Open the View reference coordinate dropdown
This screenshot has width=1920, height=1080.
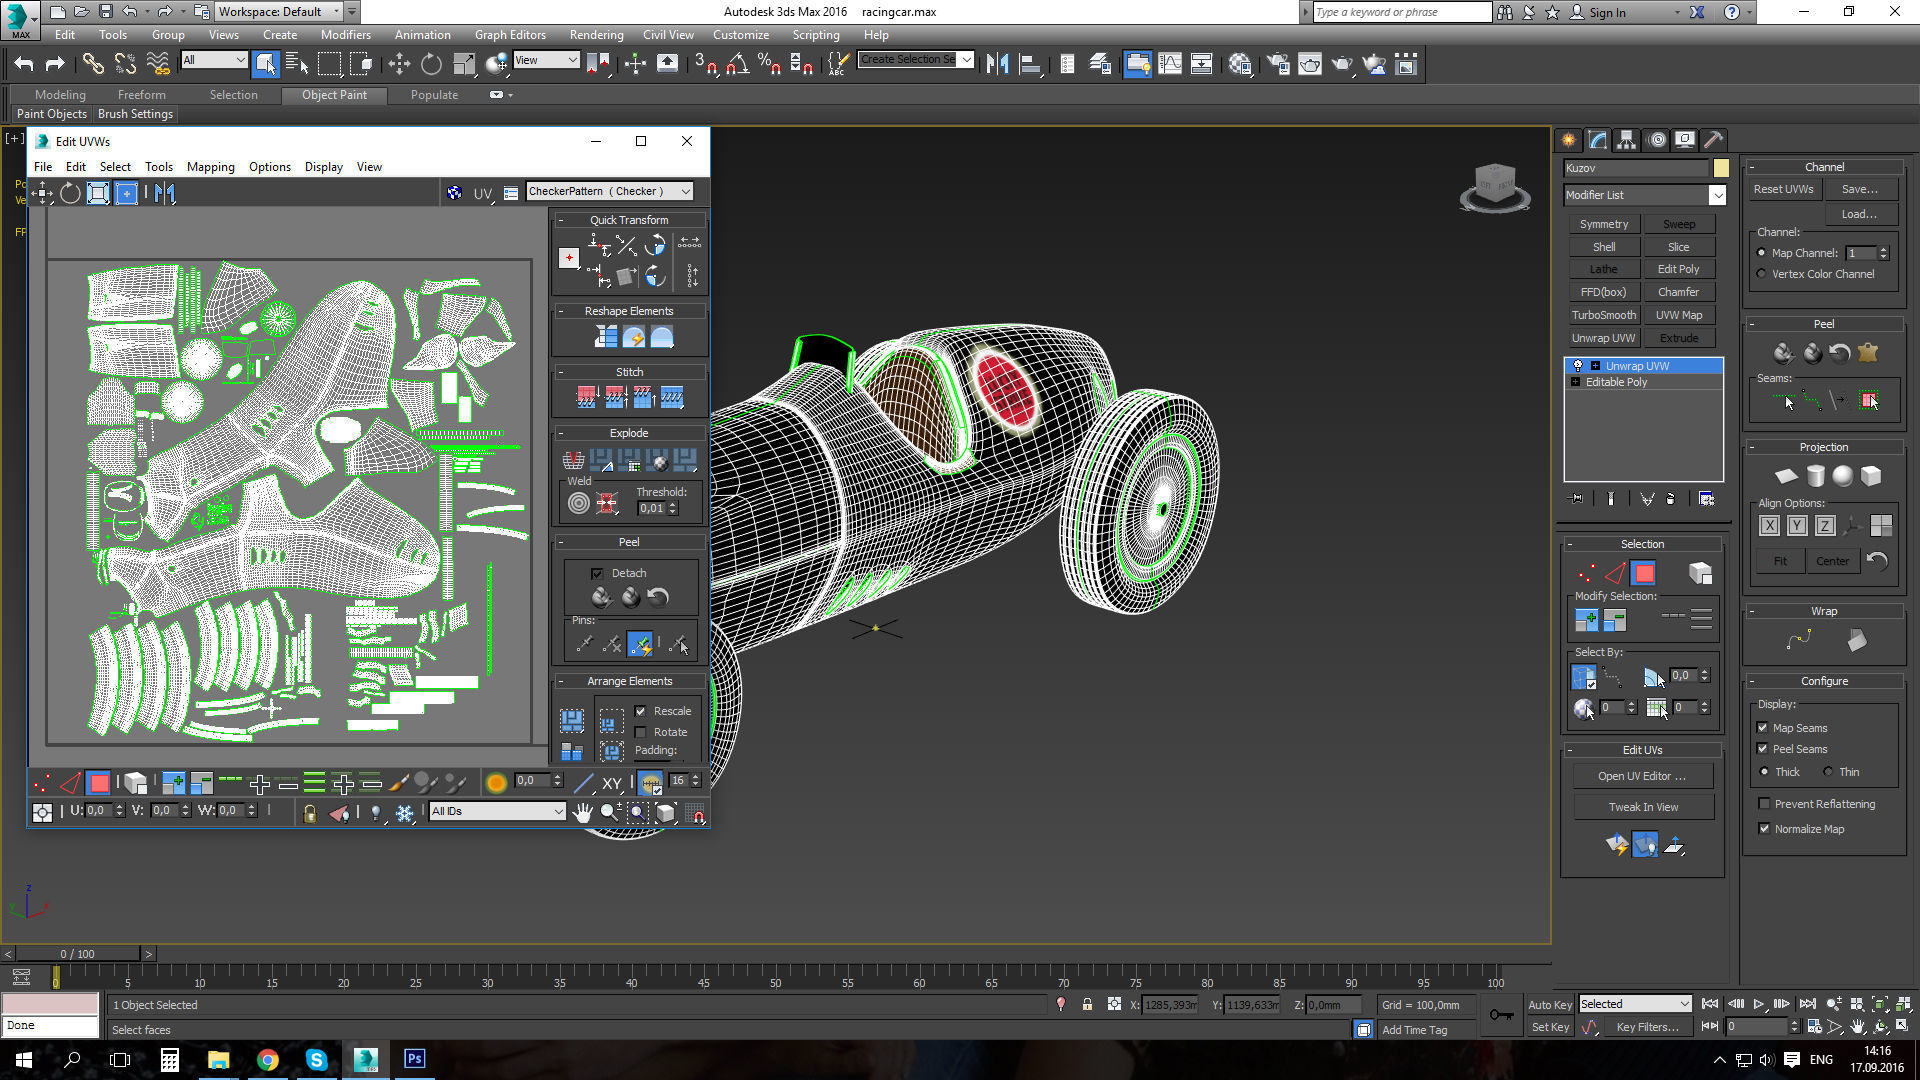click(546, 60)
